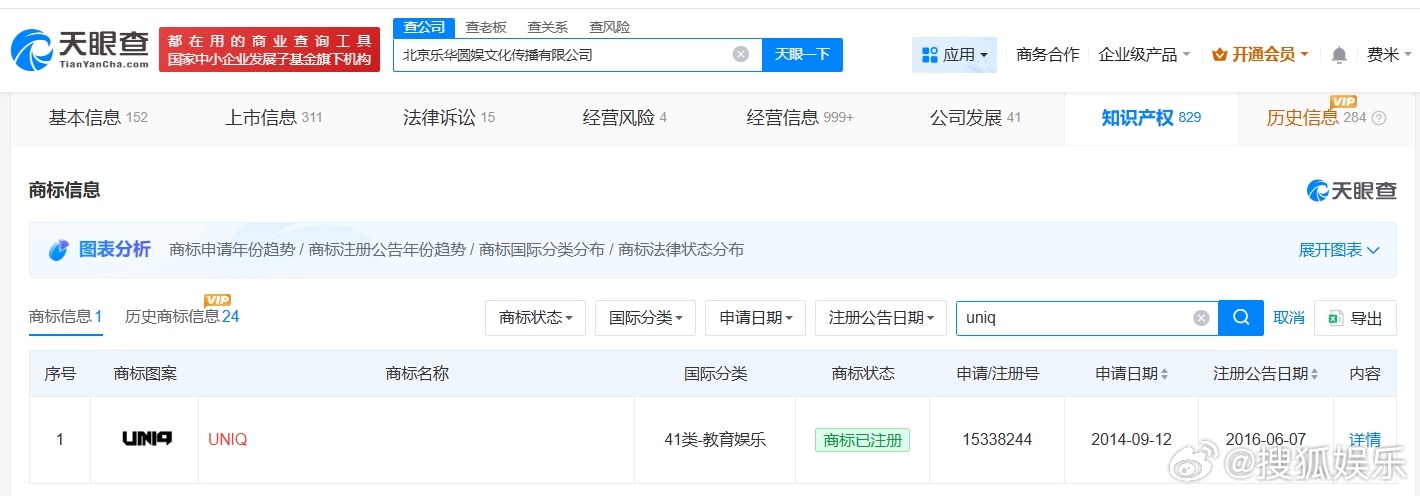Sort by 注册公告日期 column header
This screenshot has height=496, width=1420.
[1265, 374]
